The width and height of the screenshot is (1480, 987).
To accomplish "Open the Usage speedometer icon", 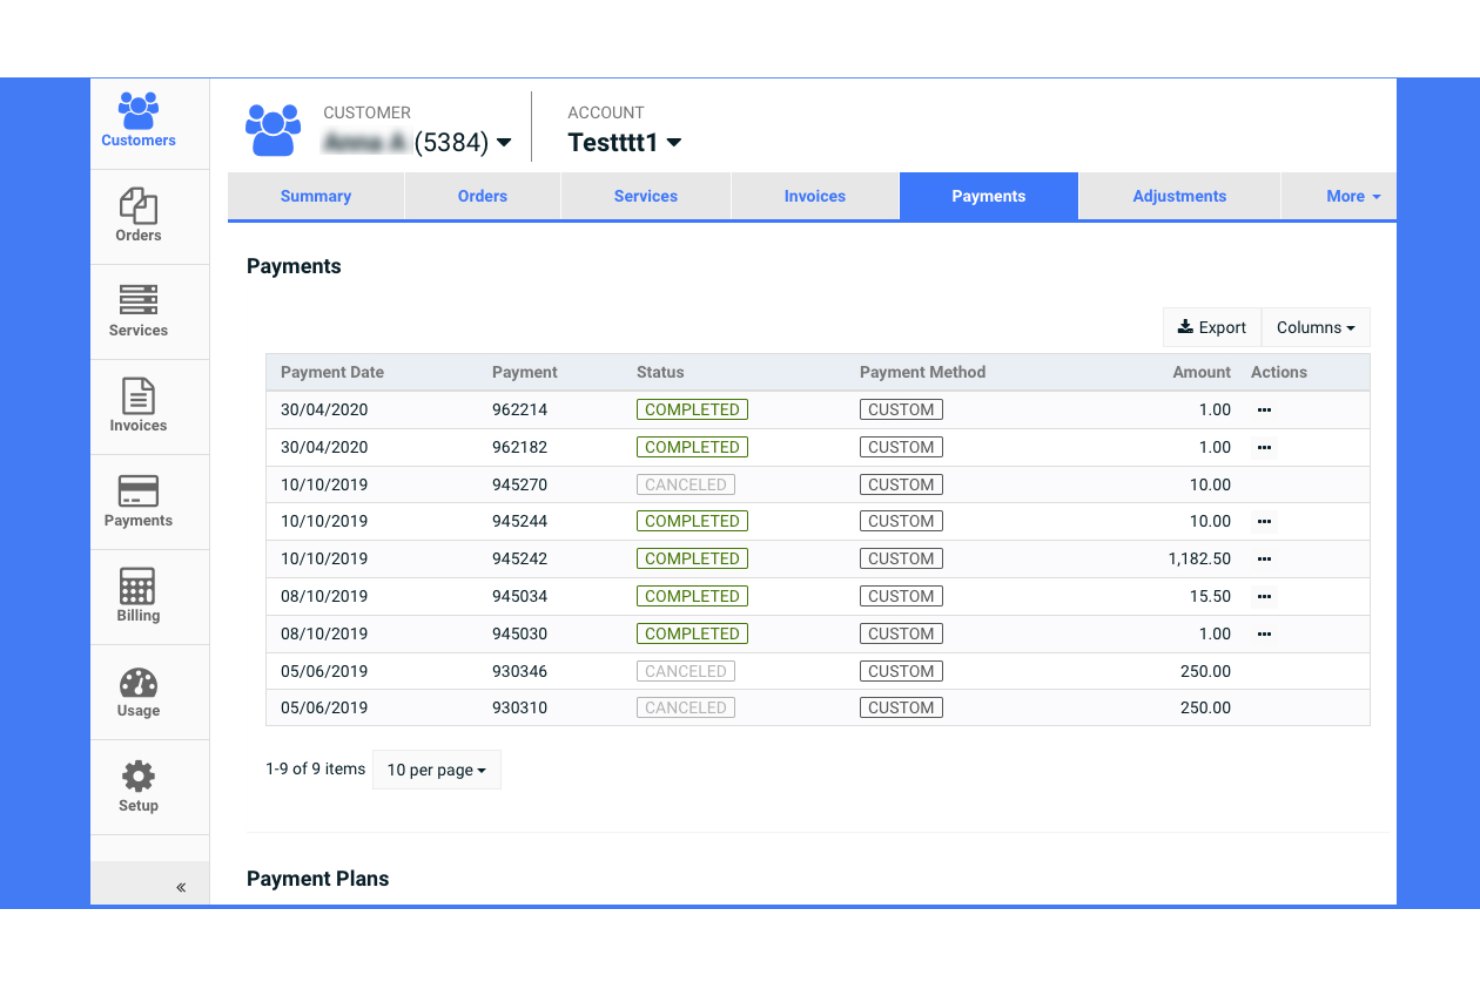I will tap(137, 690).
